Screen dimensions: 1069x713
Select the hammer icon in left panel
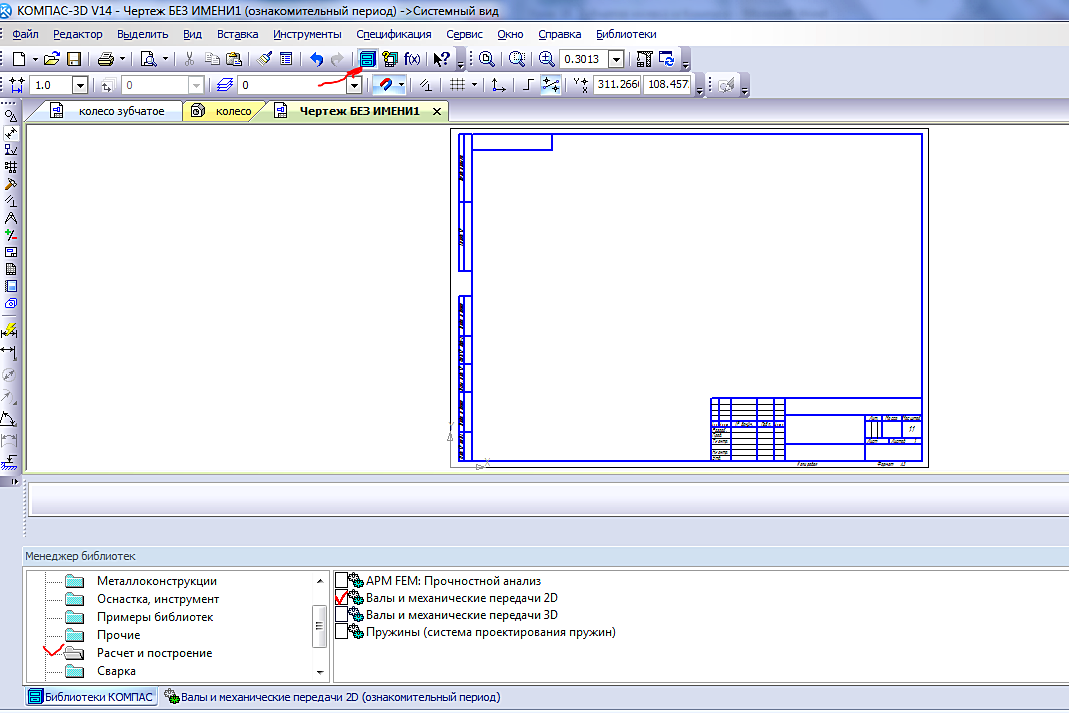[11, 184]
